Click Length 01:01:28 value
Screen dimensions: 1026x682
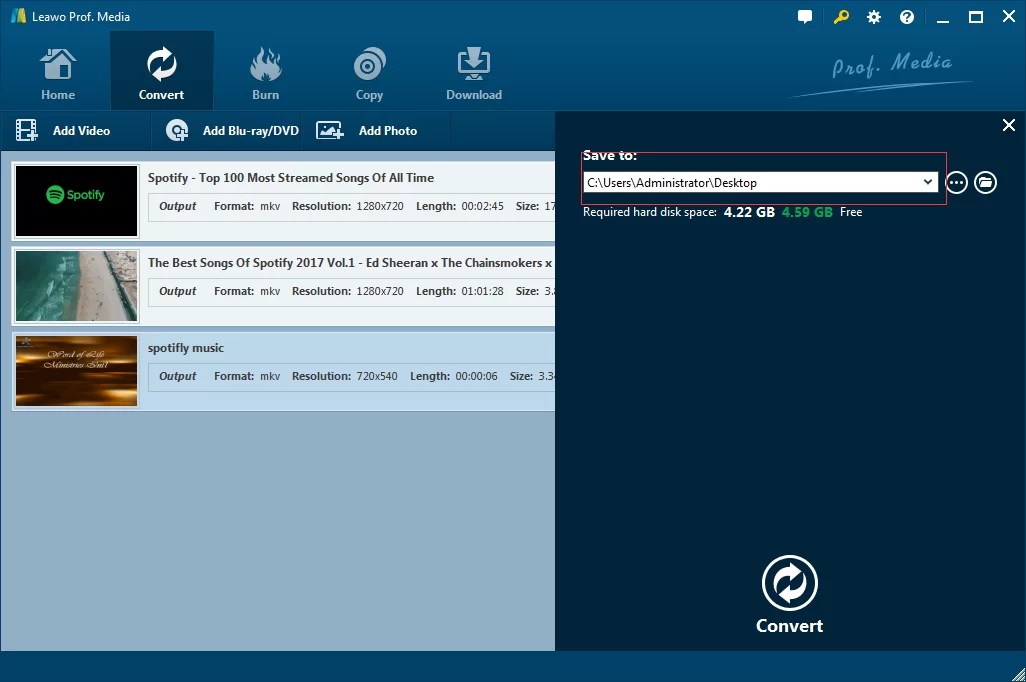coord(482,291)
